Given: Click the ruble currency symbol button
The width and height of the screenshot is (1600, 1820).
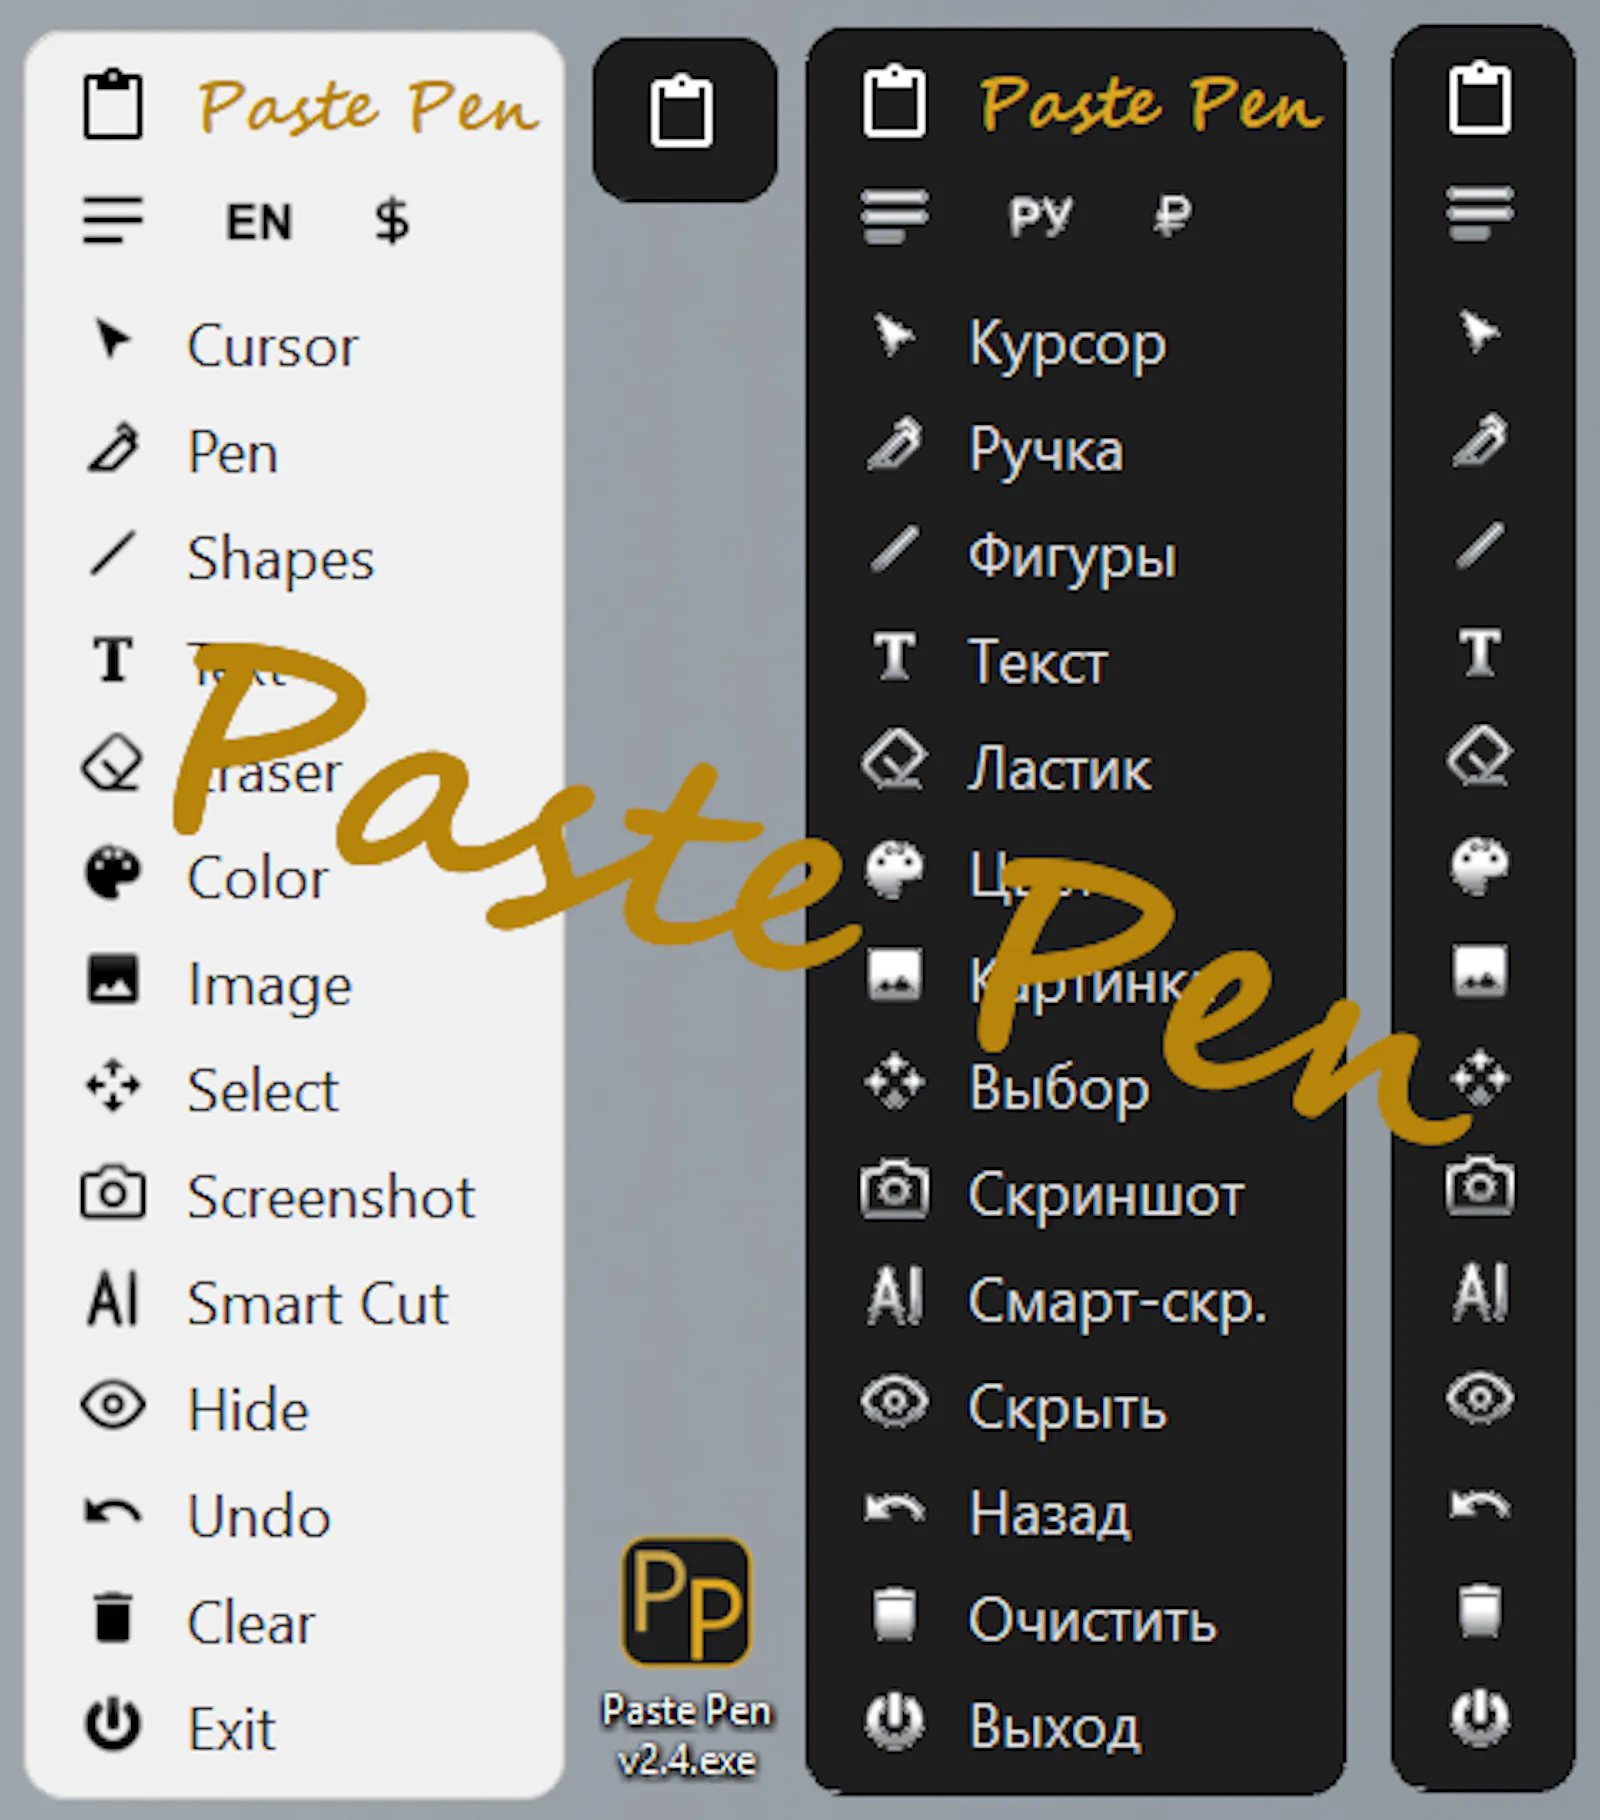Looking at the screenshot, I should [1172, 215].
